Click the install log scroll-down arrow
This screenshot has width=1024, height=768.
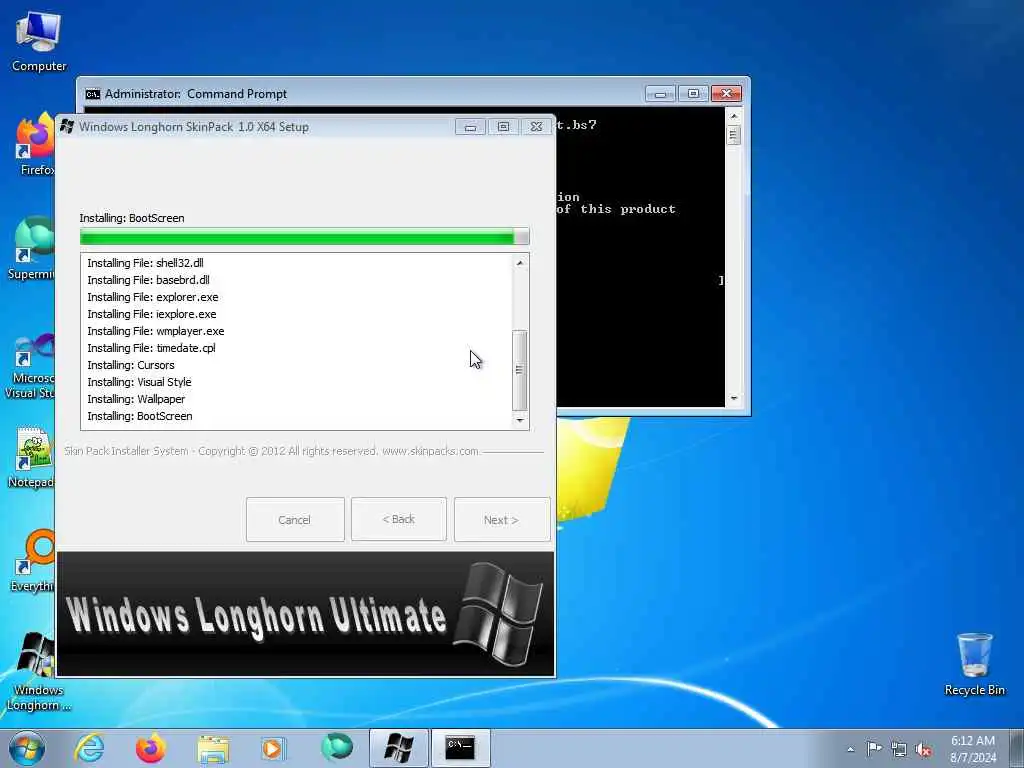(520, 421)
